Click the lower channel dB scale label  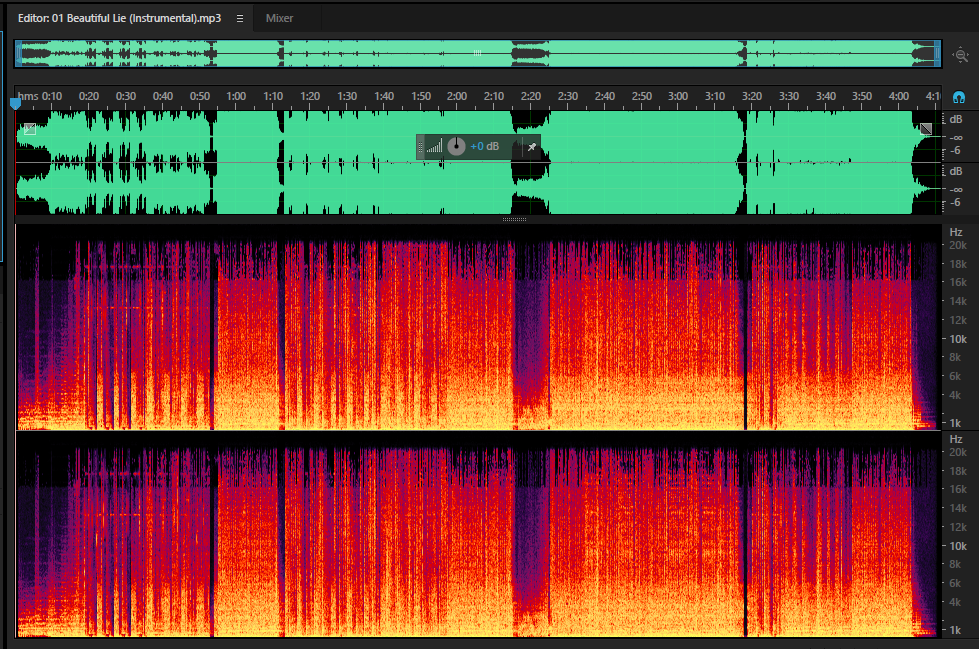point(956,171)
